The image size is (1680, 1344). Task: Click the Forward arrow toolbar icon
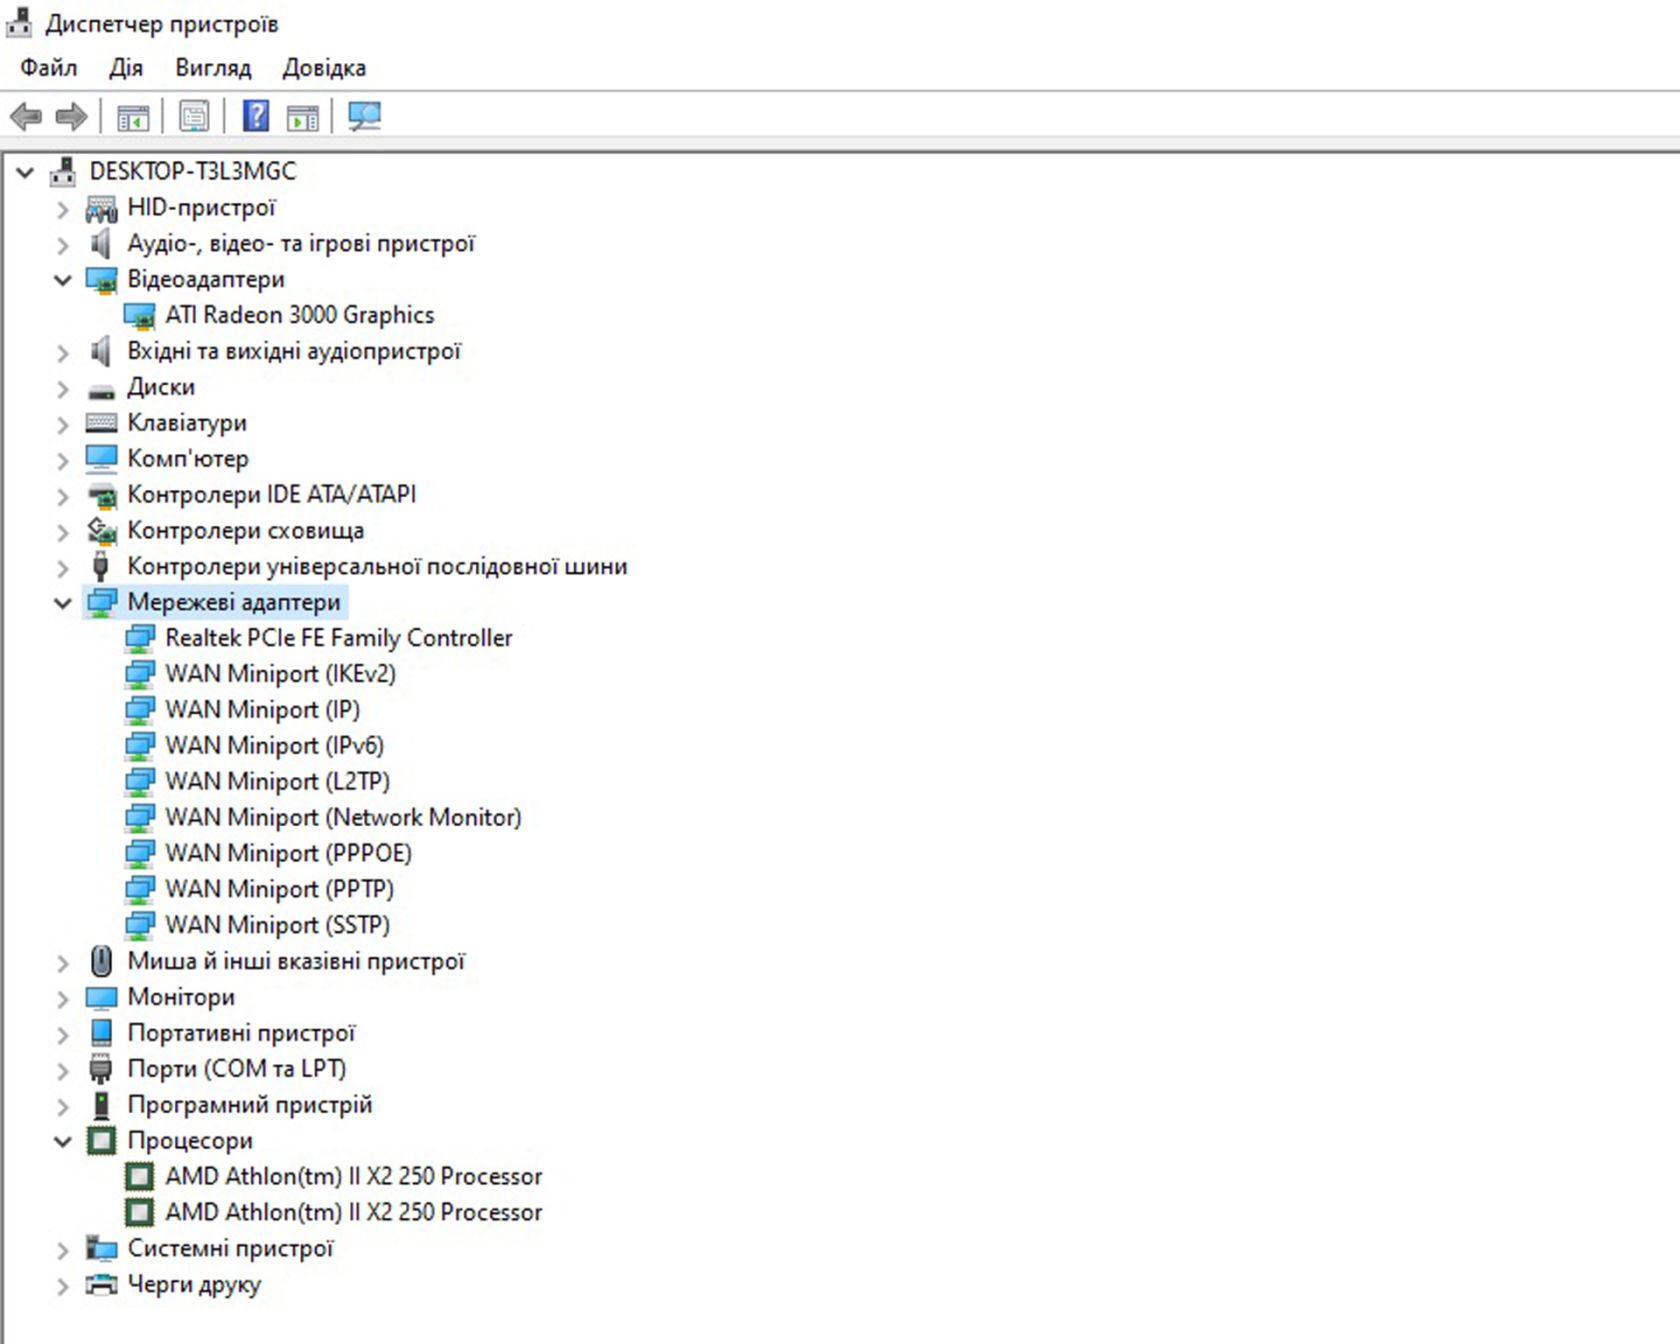[71, 117]
